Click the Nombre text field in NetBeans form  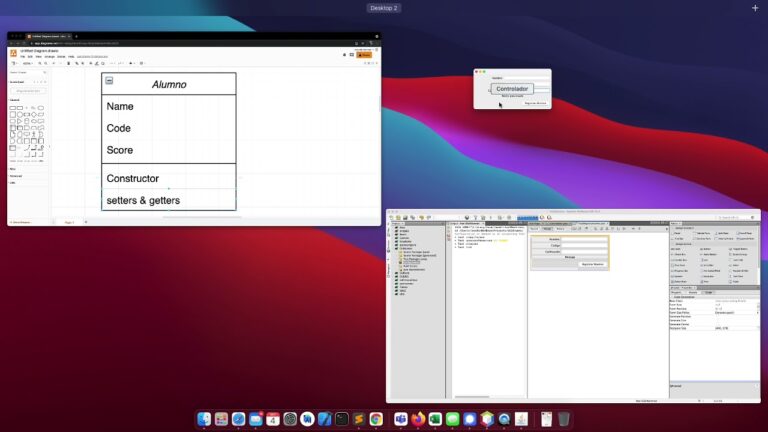584,239
